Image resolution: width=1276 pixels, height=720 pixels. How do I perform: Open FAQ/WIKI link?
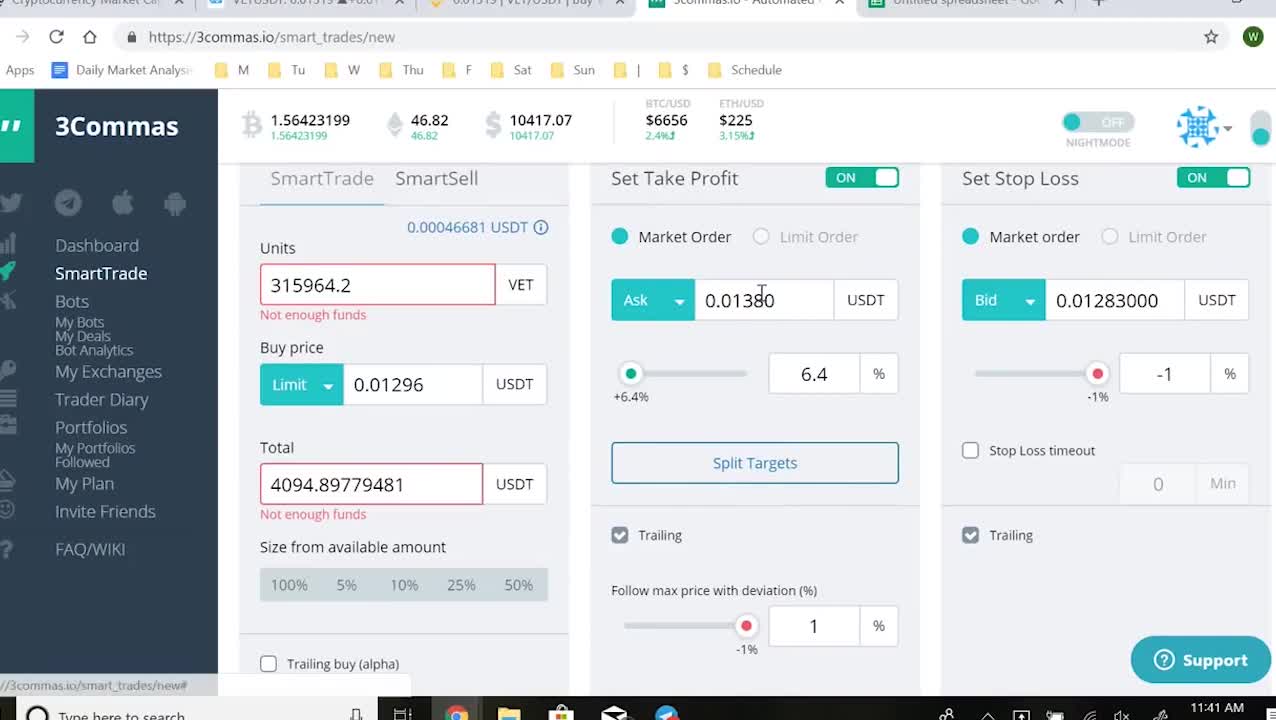click(90, 549)
